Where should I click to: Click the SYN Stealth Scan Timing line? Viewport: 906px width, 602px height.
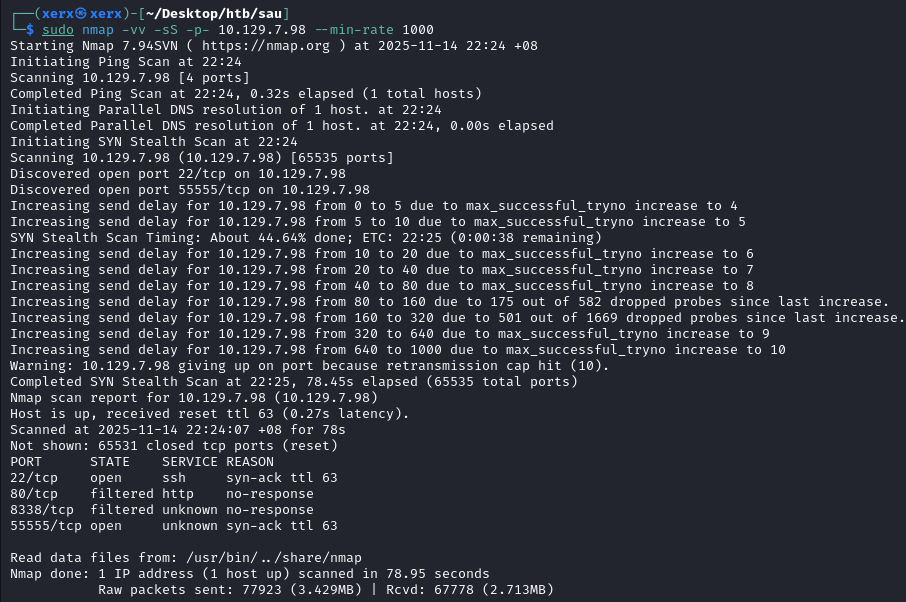point(306,238)
